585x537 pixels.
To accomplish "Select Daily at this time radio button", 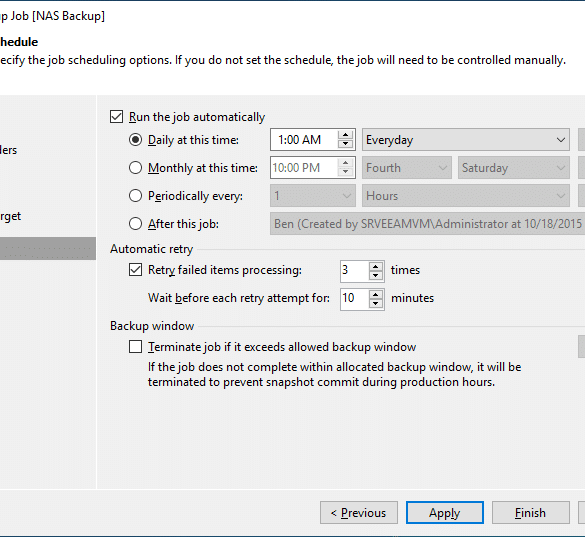I will tap(135, 140).
